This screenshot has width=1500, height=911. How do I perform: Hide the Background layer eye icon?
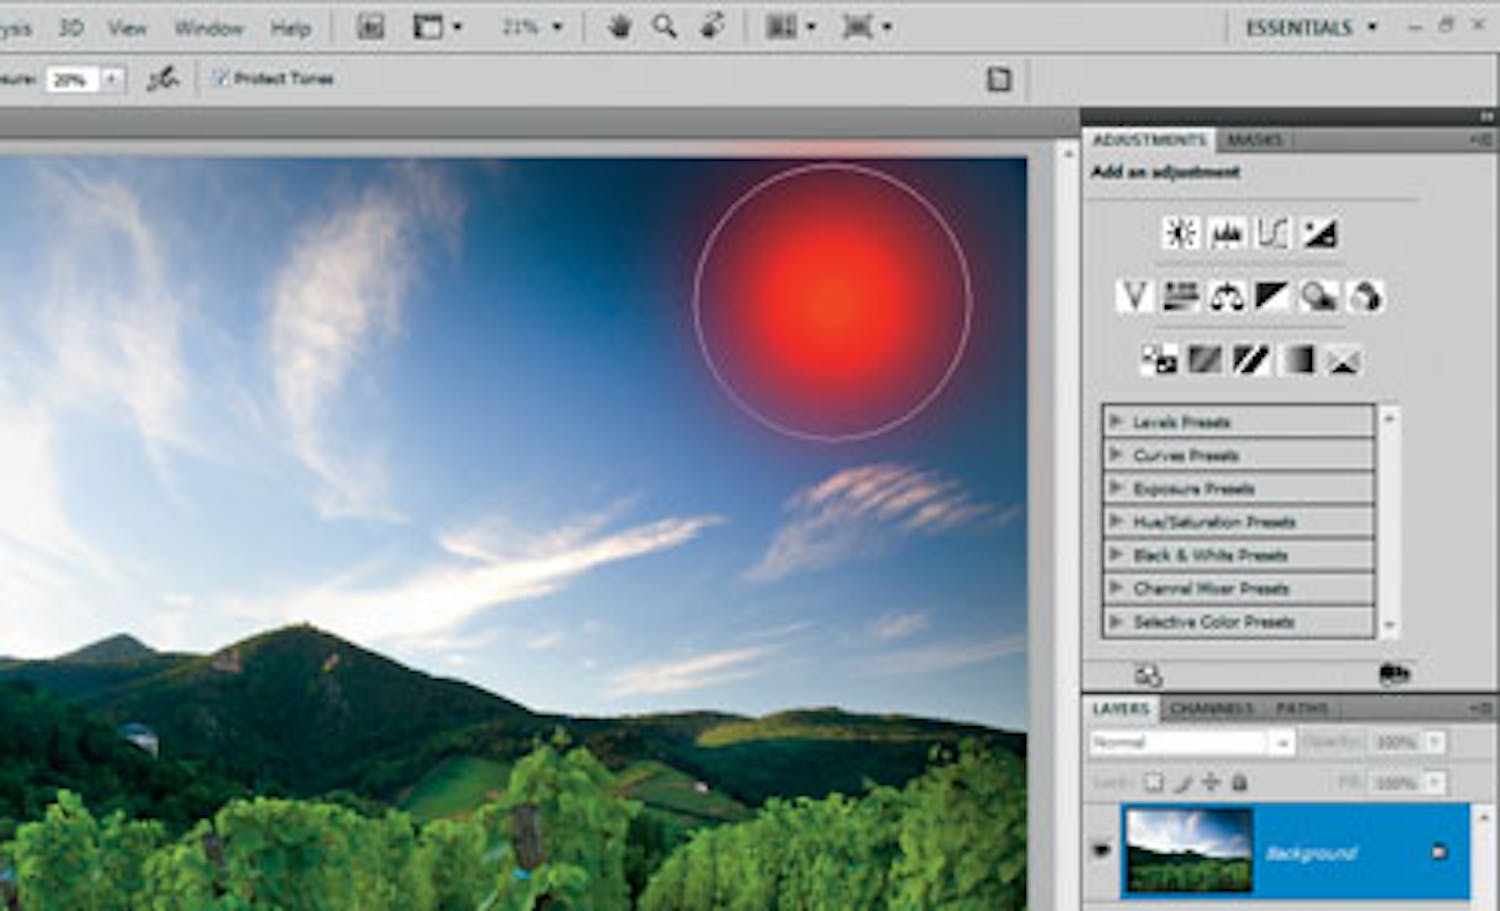click(1101, 851)
